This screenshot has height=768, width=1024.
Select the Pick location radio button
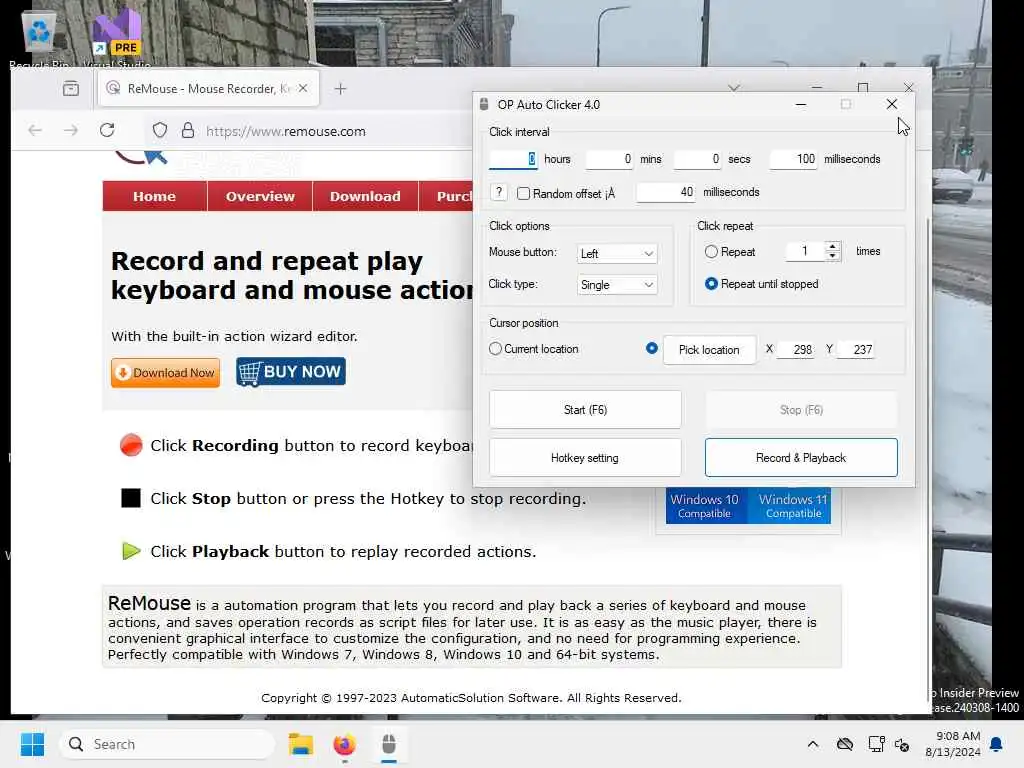pyautogui.click(x=651, y=348)
